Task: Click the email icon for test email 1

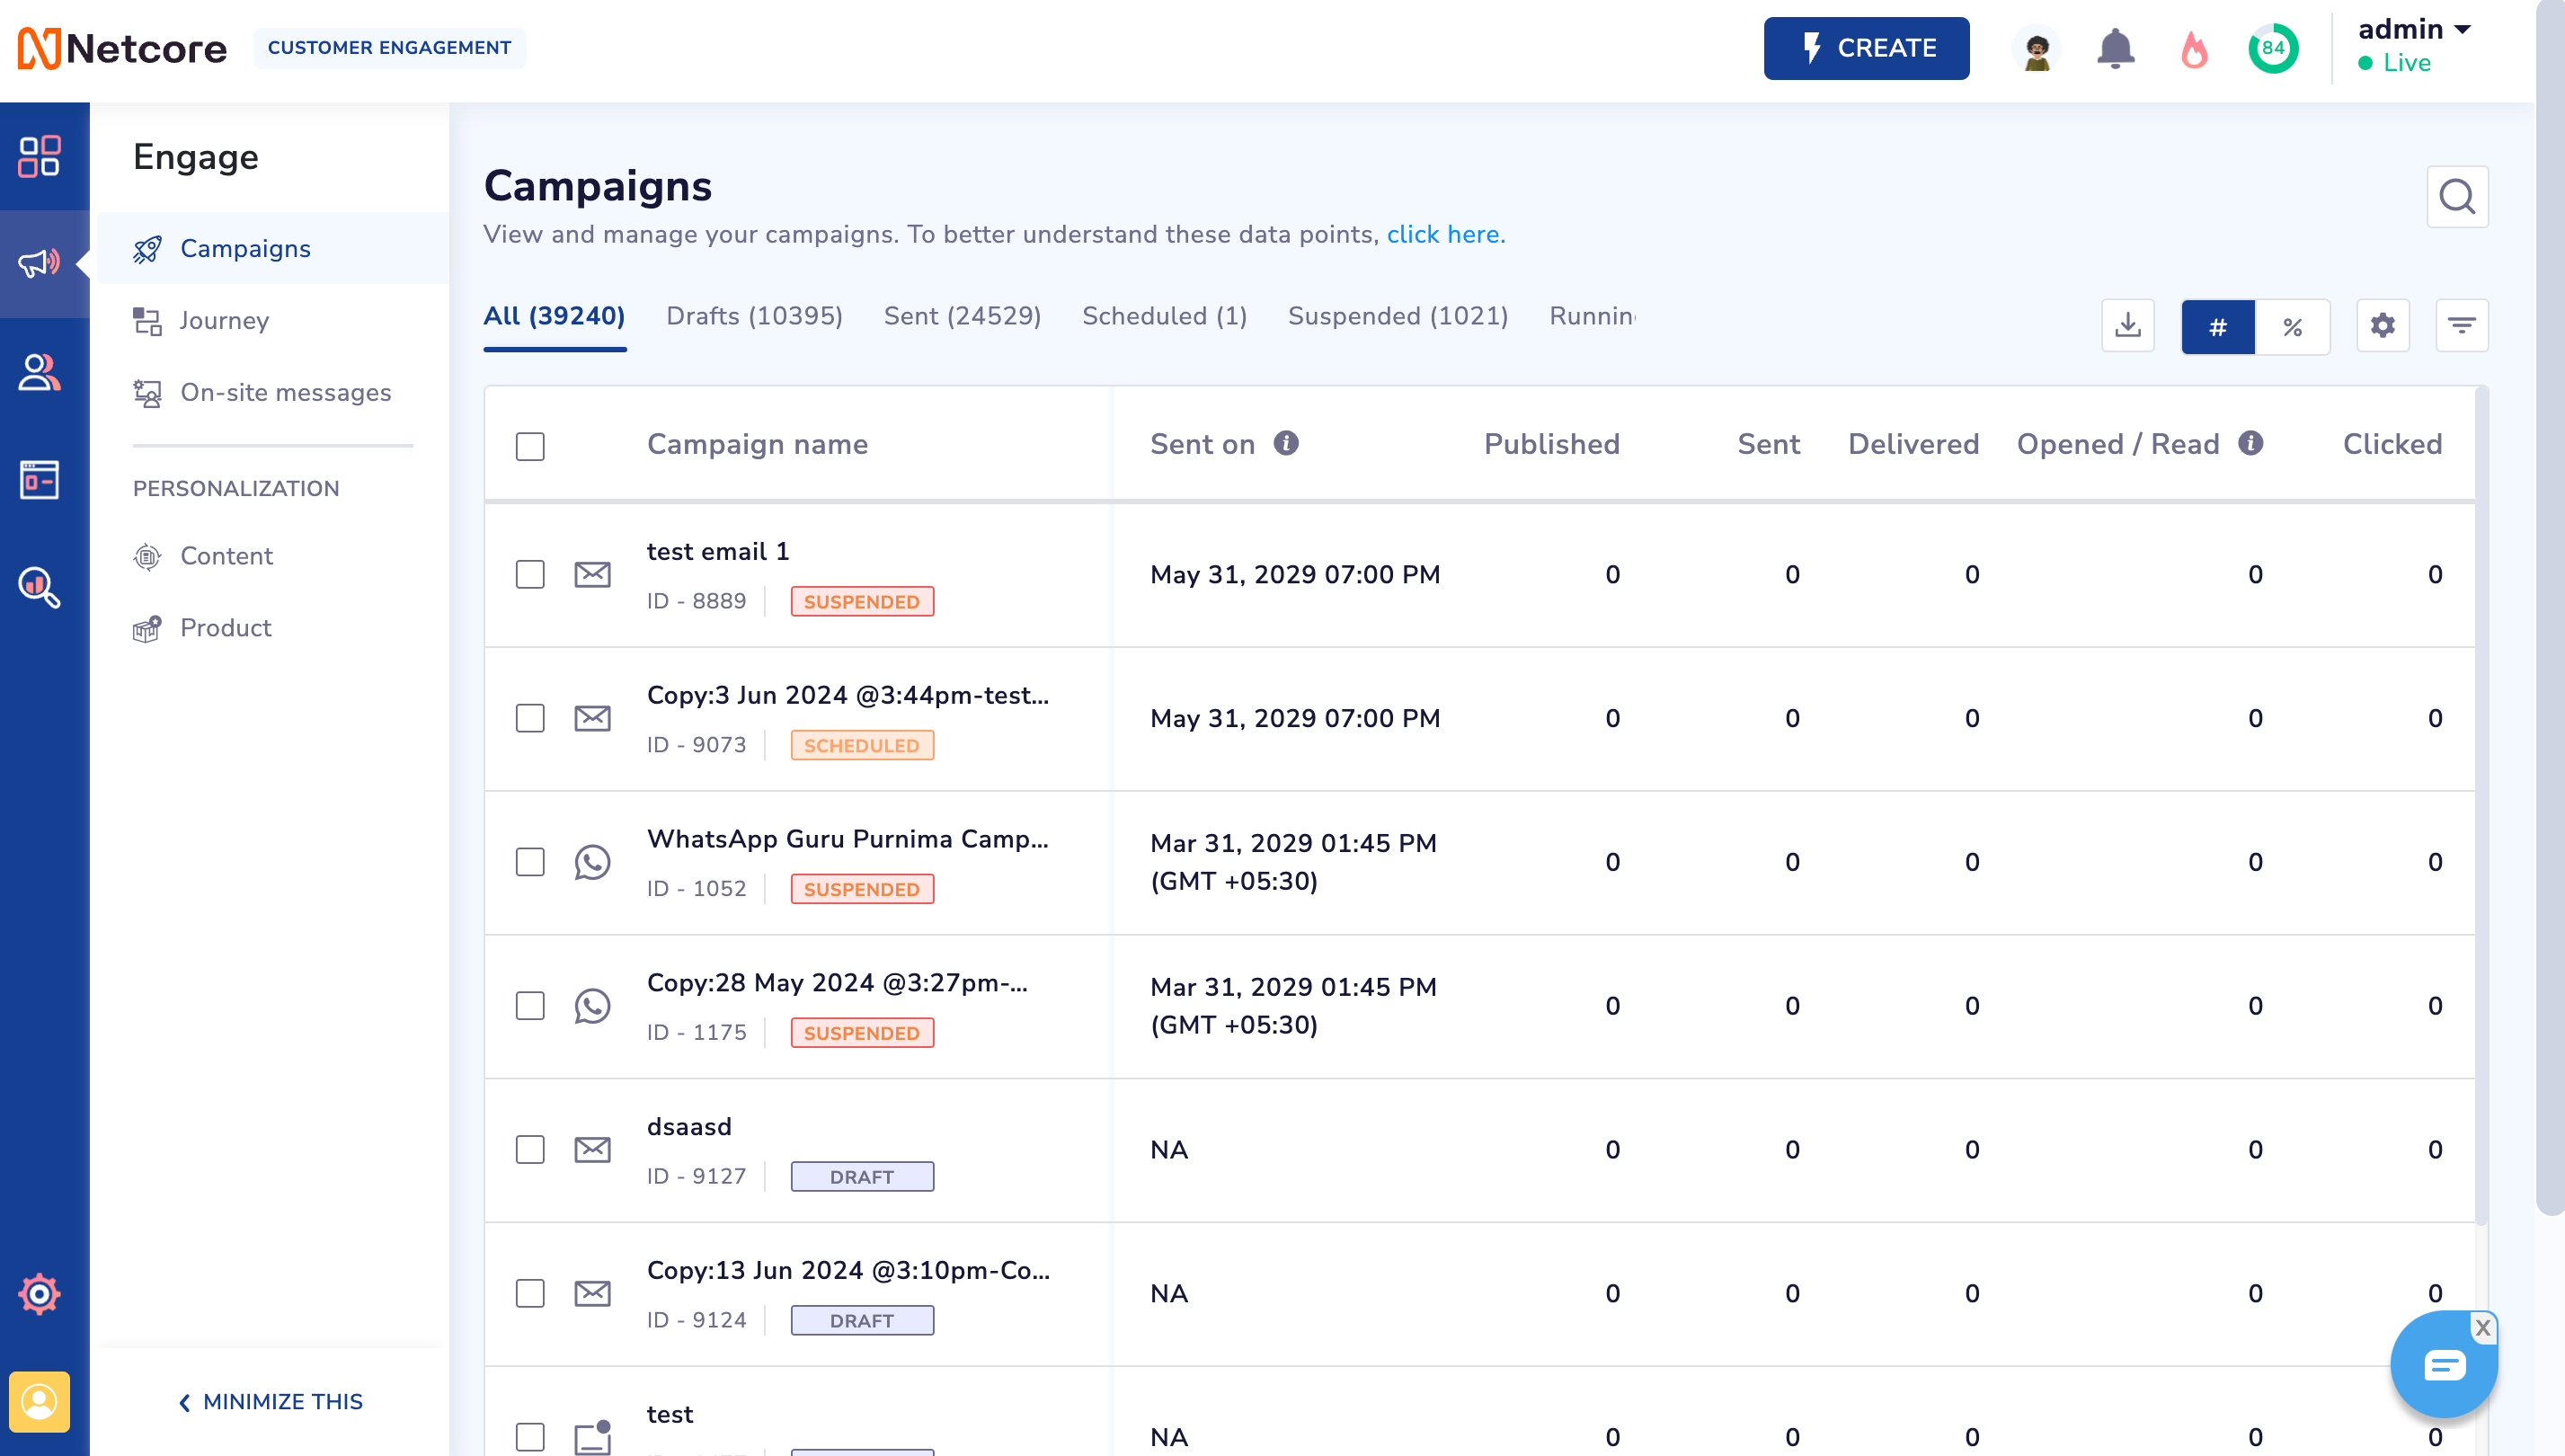Action: pyautogui.click(x=592, y=574)
